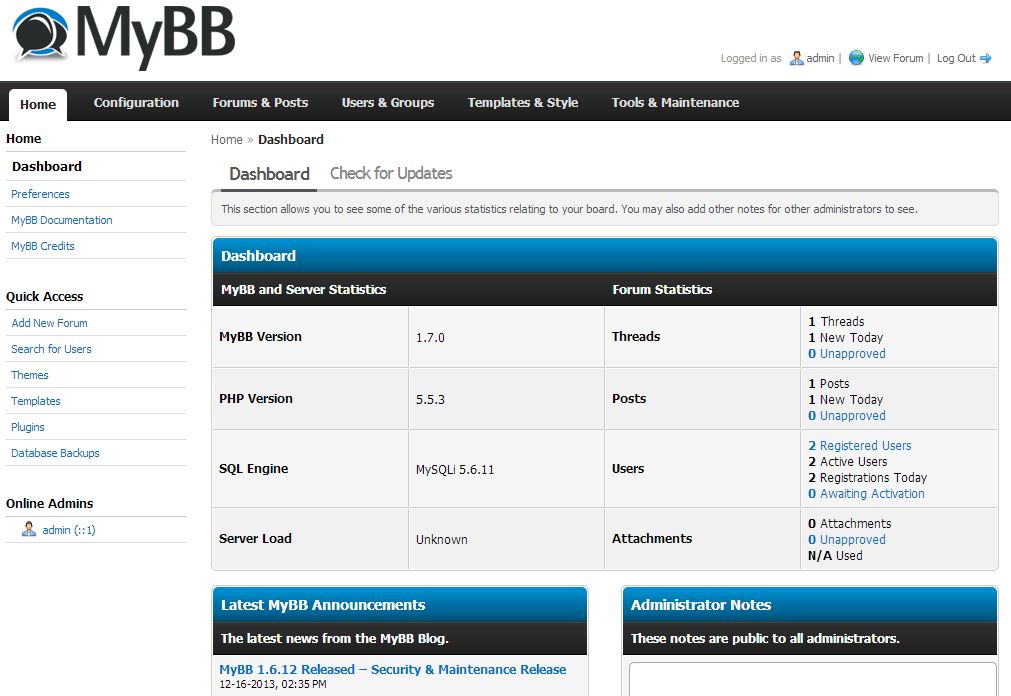Click MyBB and Server Statistics header

pyautogui.click(x=303, y=290)
